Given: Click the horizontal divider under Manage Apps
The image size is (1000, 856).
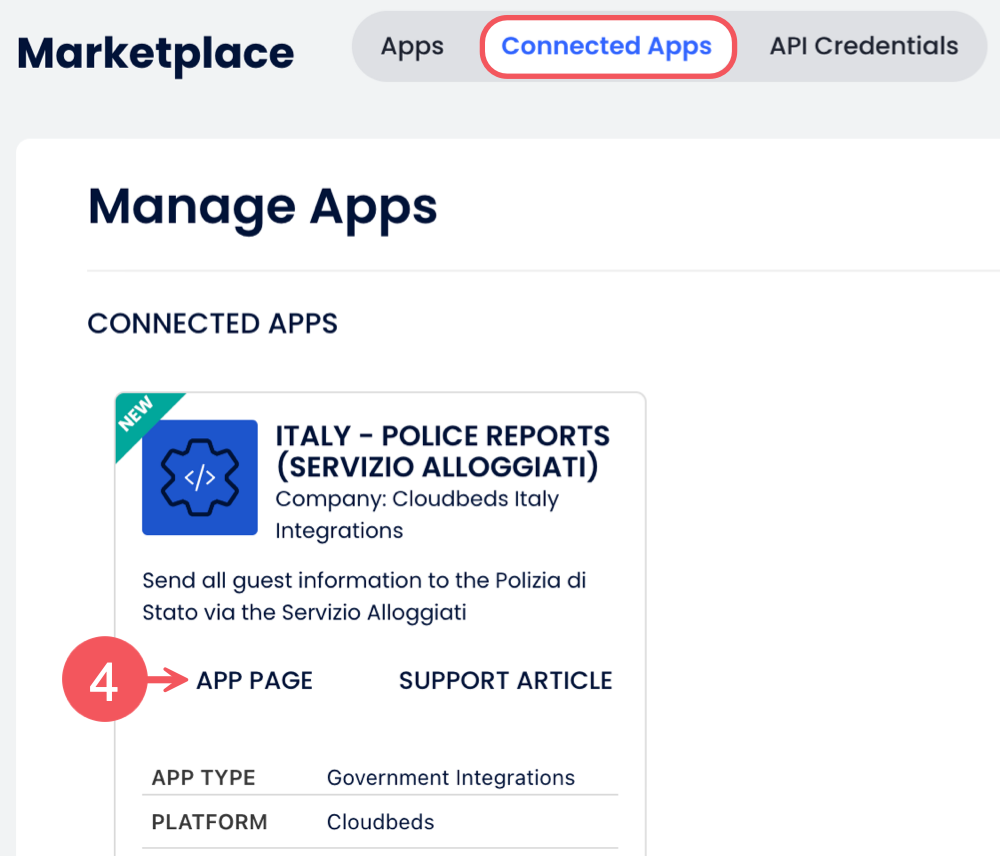Looking at the screenshot, I should [x=540, y=270].
